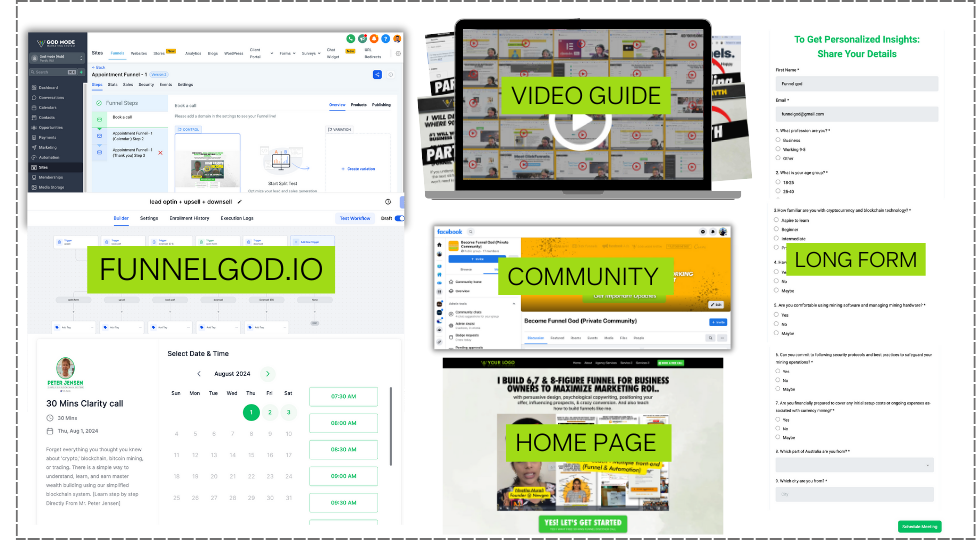This screenshot has width=976, height=540.
Task: Switch to the Funnels tab
Action: (x=118, y=54)
